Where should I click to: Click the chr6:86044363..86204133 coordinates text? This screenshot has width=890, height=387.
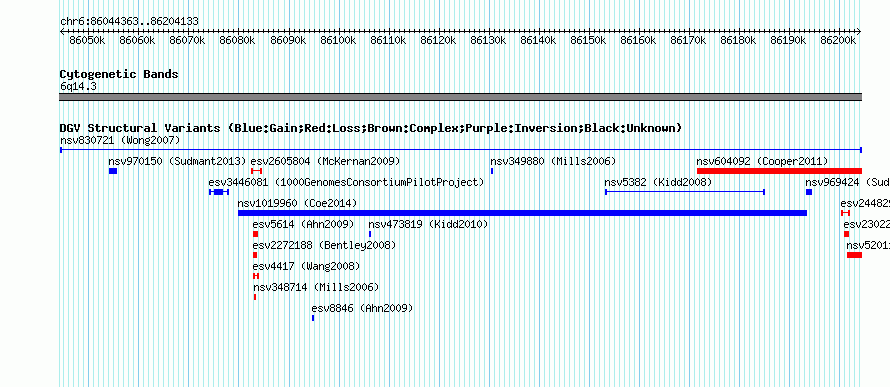(x=129, y=21)
